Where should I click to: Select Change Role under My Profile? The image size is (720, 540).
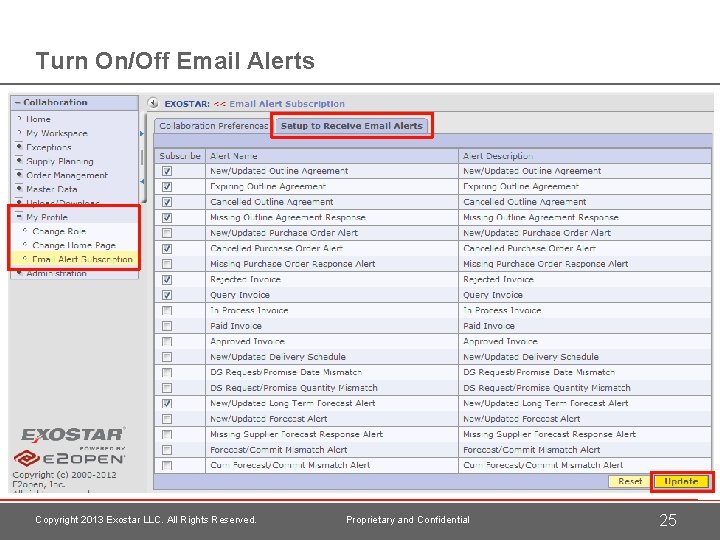coord(59,231)
